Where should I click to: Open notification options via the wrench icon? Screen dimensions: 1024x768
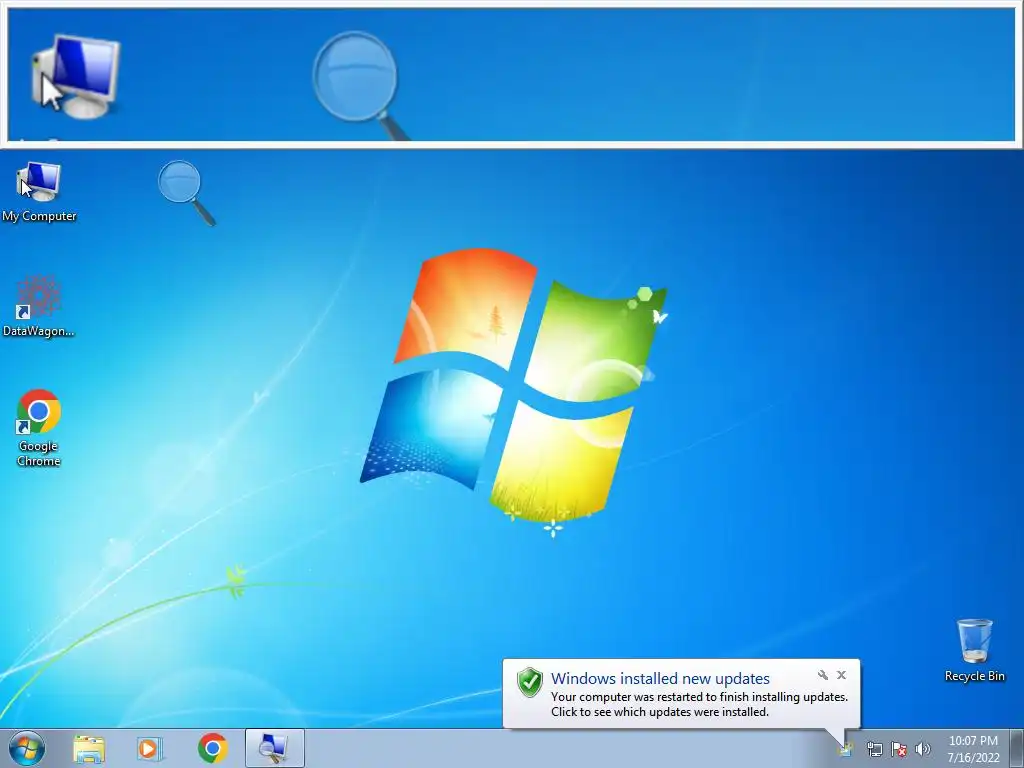tap(823, 675)
